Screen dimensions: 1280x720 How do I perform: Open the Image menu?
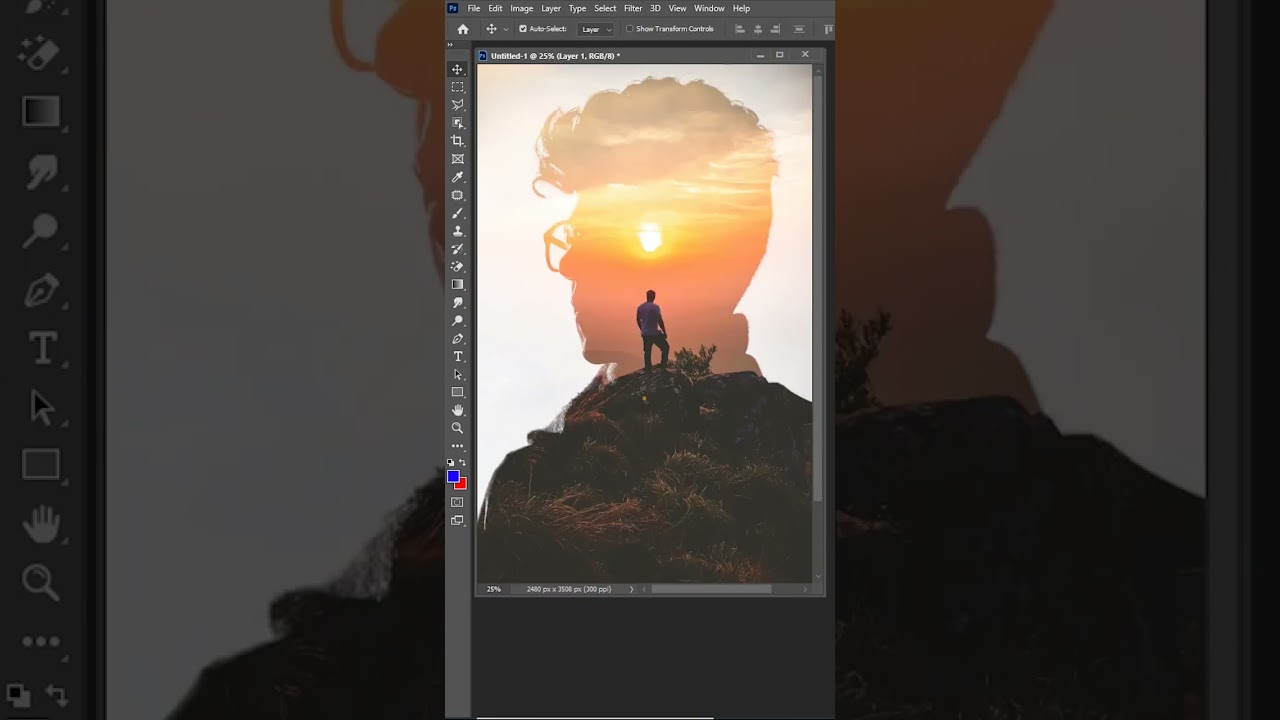pos(522,8)
